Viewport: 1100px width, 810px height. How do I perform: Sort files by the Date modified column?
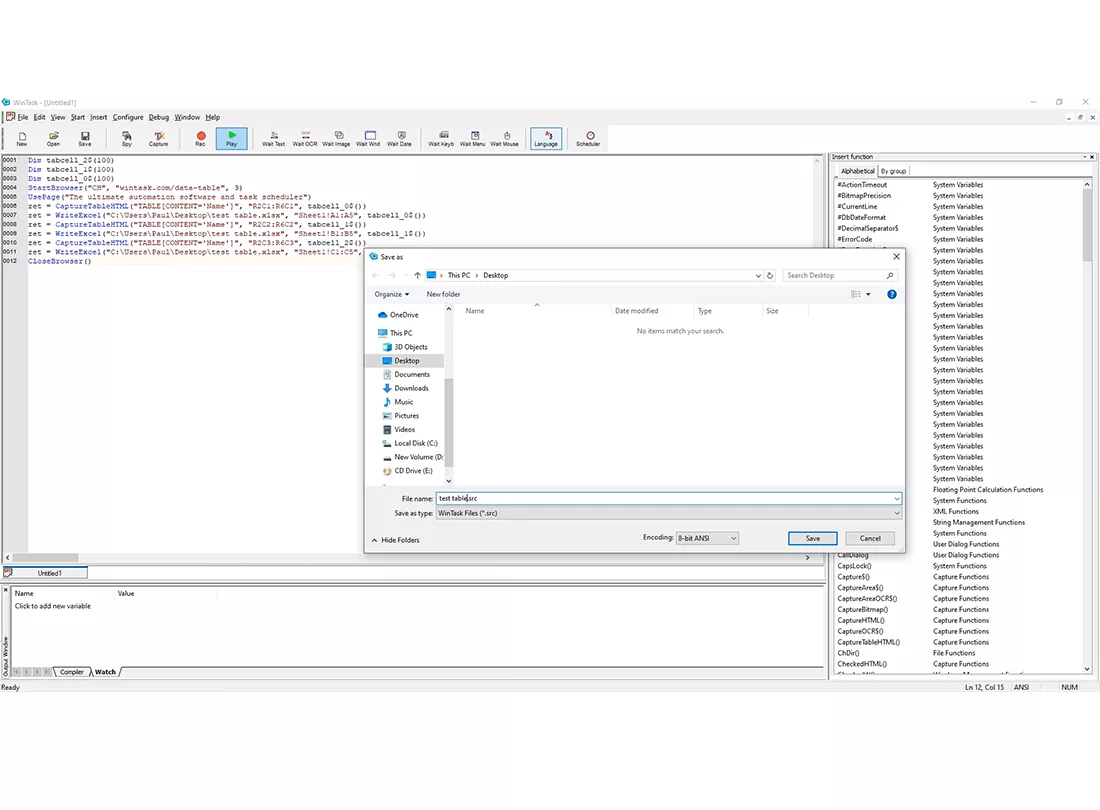(636, 311)
